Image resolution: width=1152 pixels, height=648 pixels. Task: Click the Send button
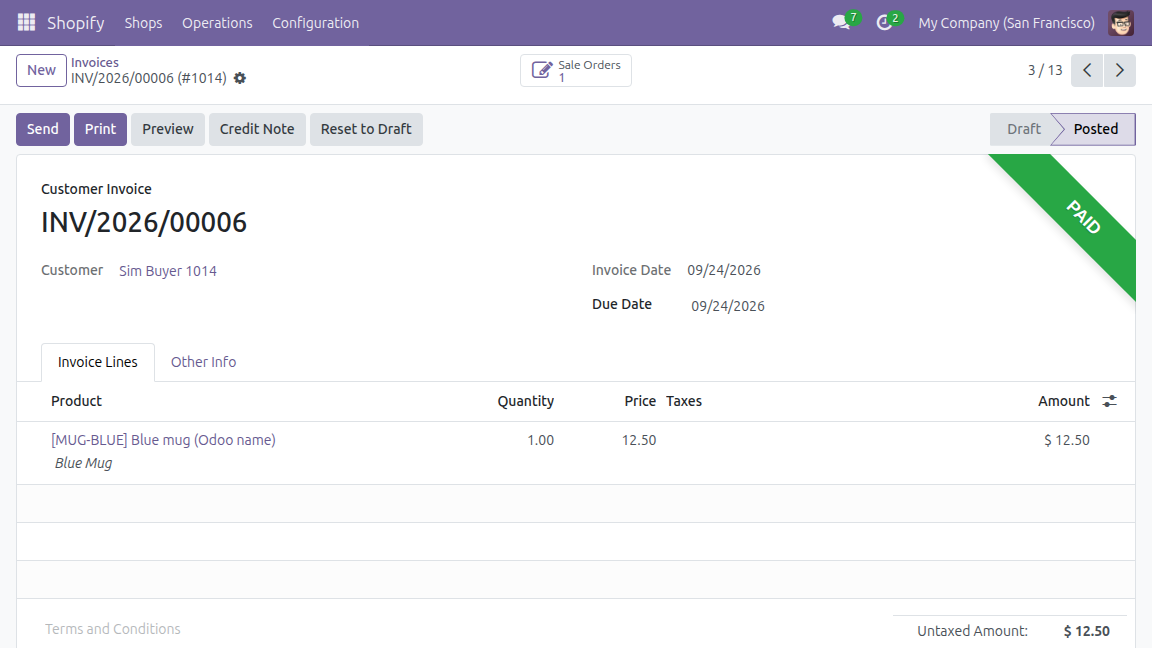tap(43, 129)
